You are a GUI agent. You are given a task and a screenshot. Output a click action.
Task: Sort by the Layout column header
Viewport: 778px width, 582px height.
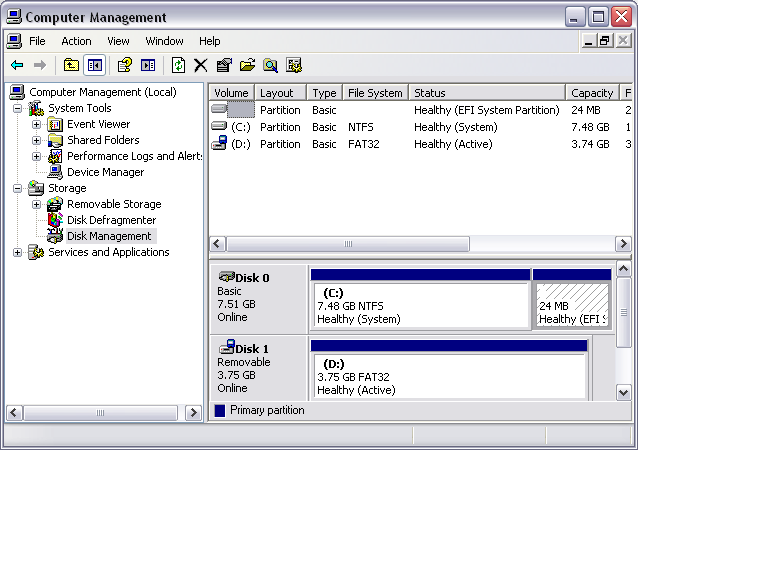point(280,93)
